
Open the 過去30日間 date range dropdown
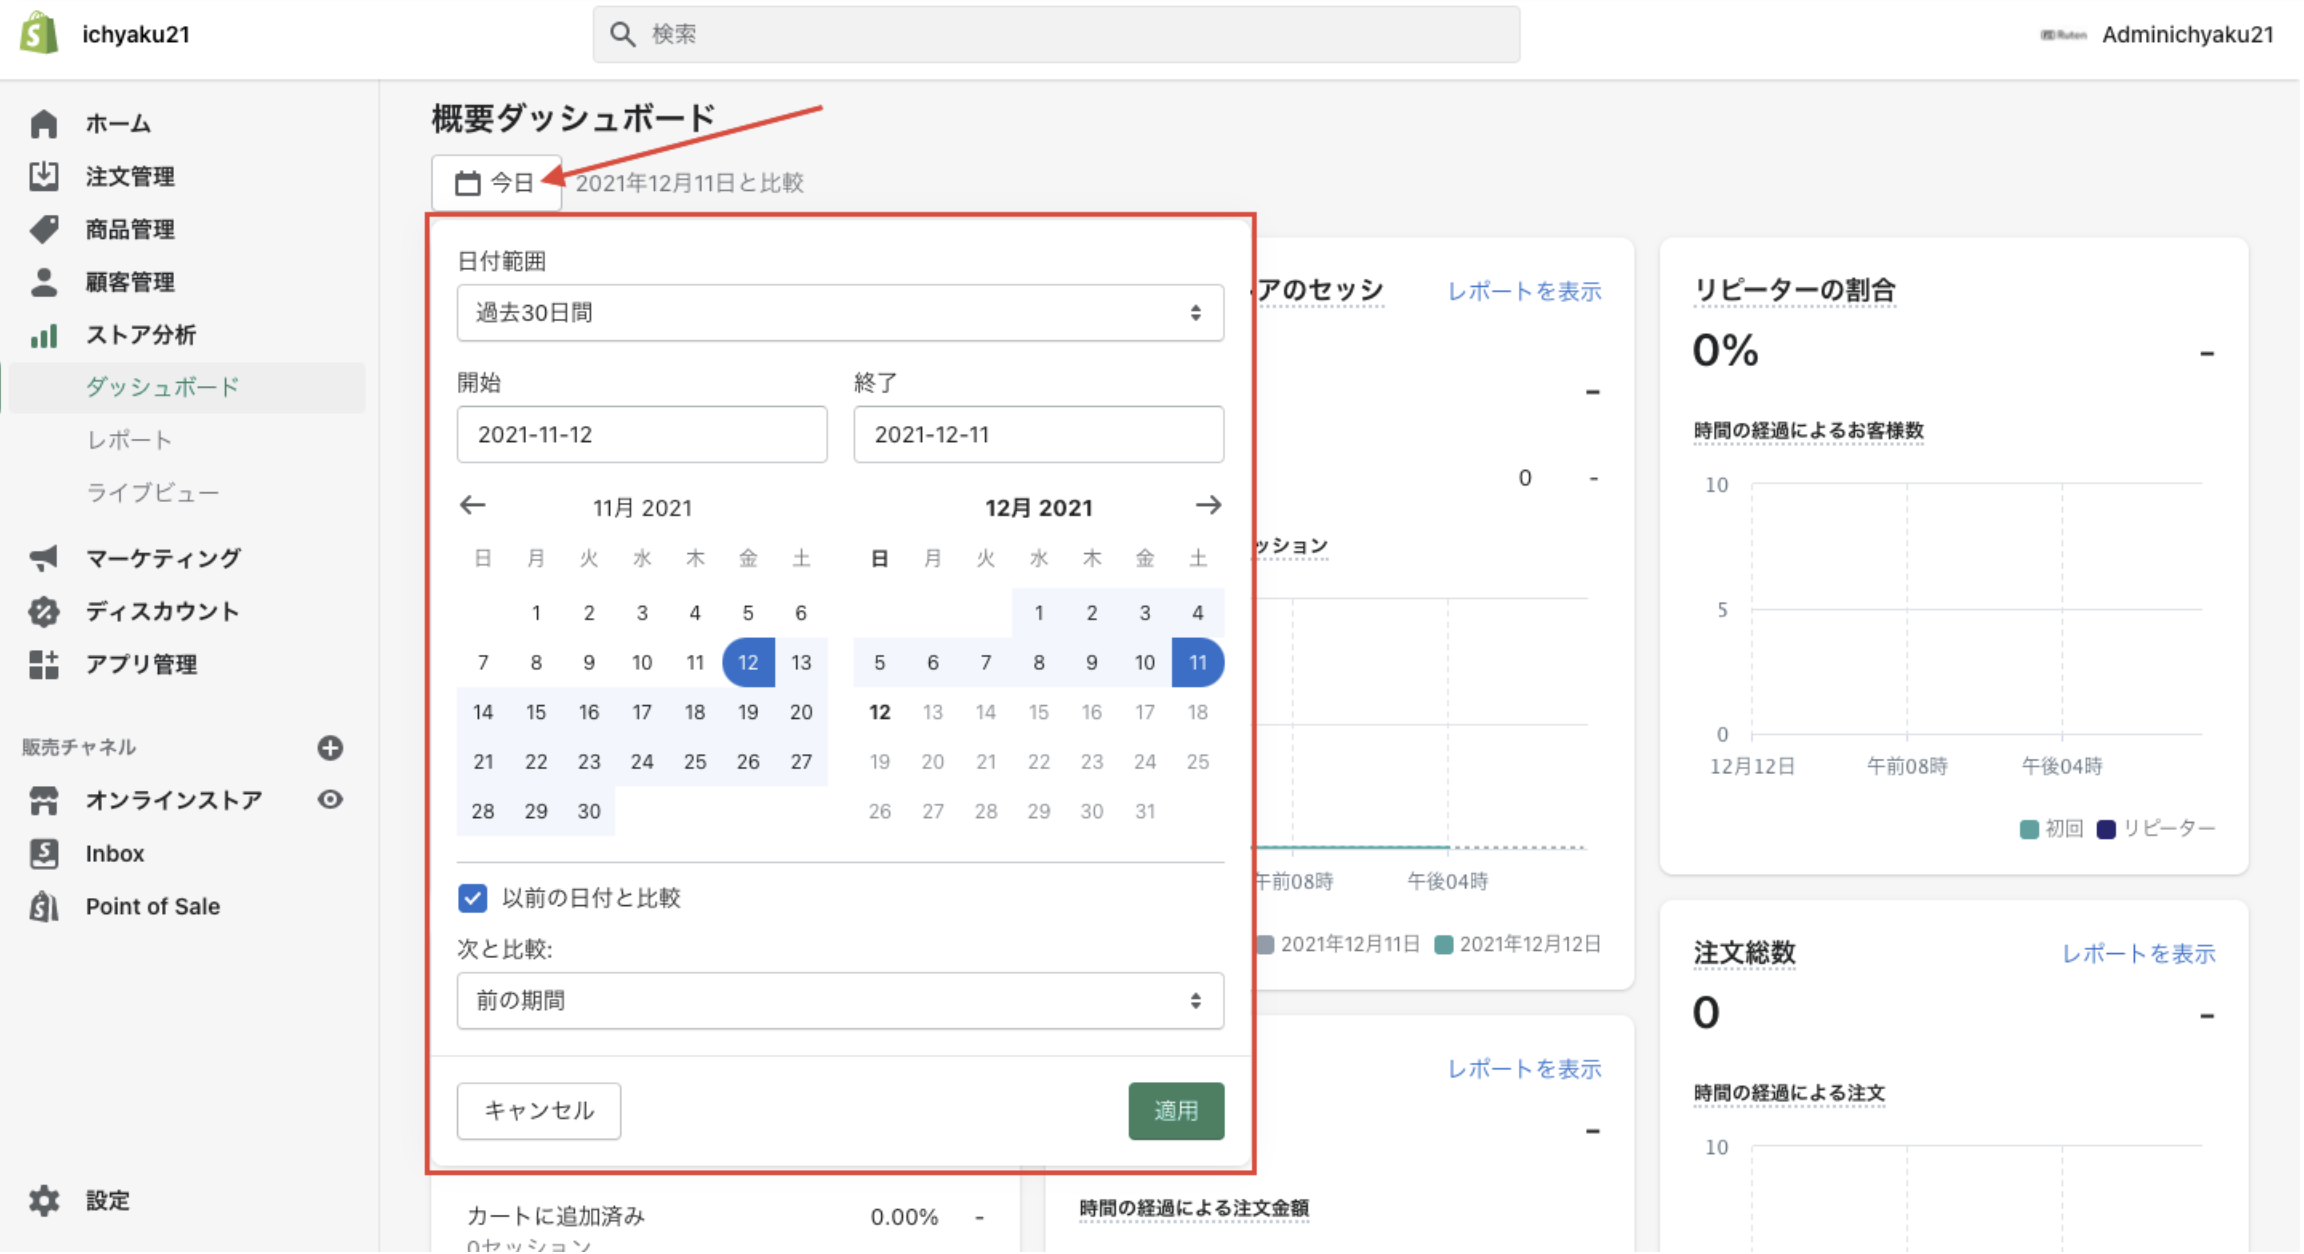840,313
